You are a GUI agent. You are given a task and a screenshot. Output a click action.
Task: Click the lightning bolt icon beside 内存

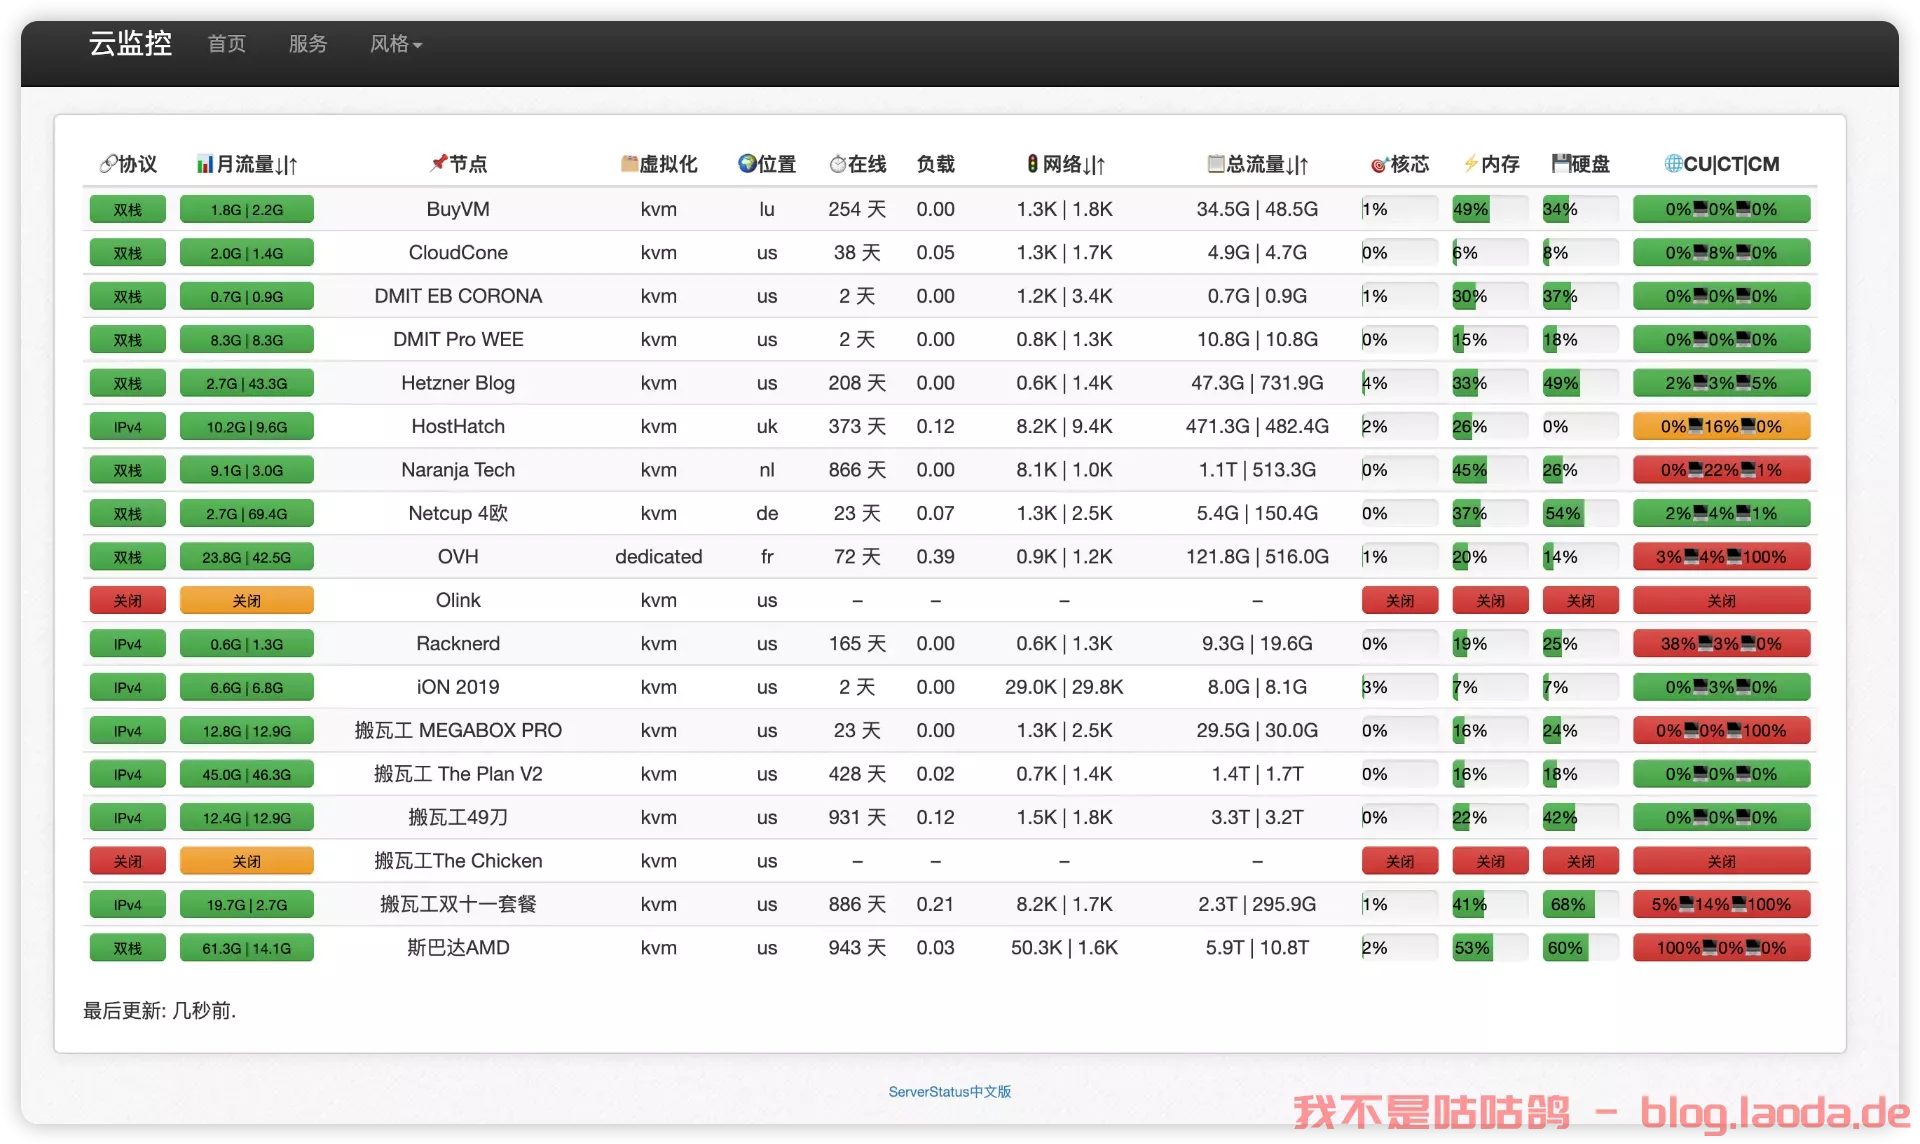pos(1470,164)
